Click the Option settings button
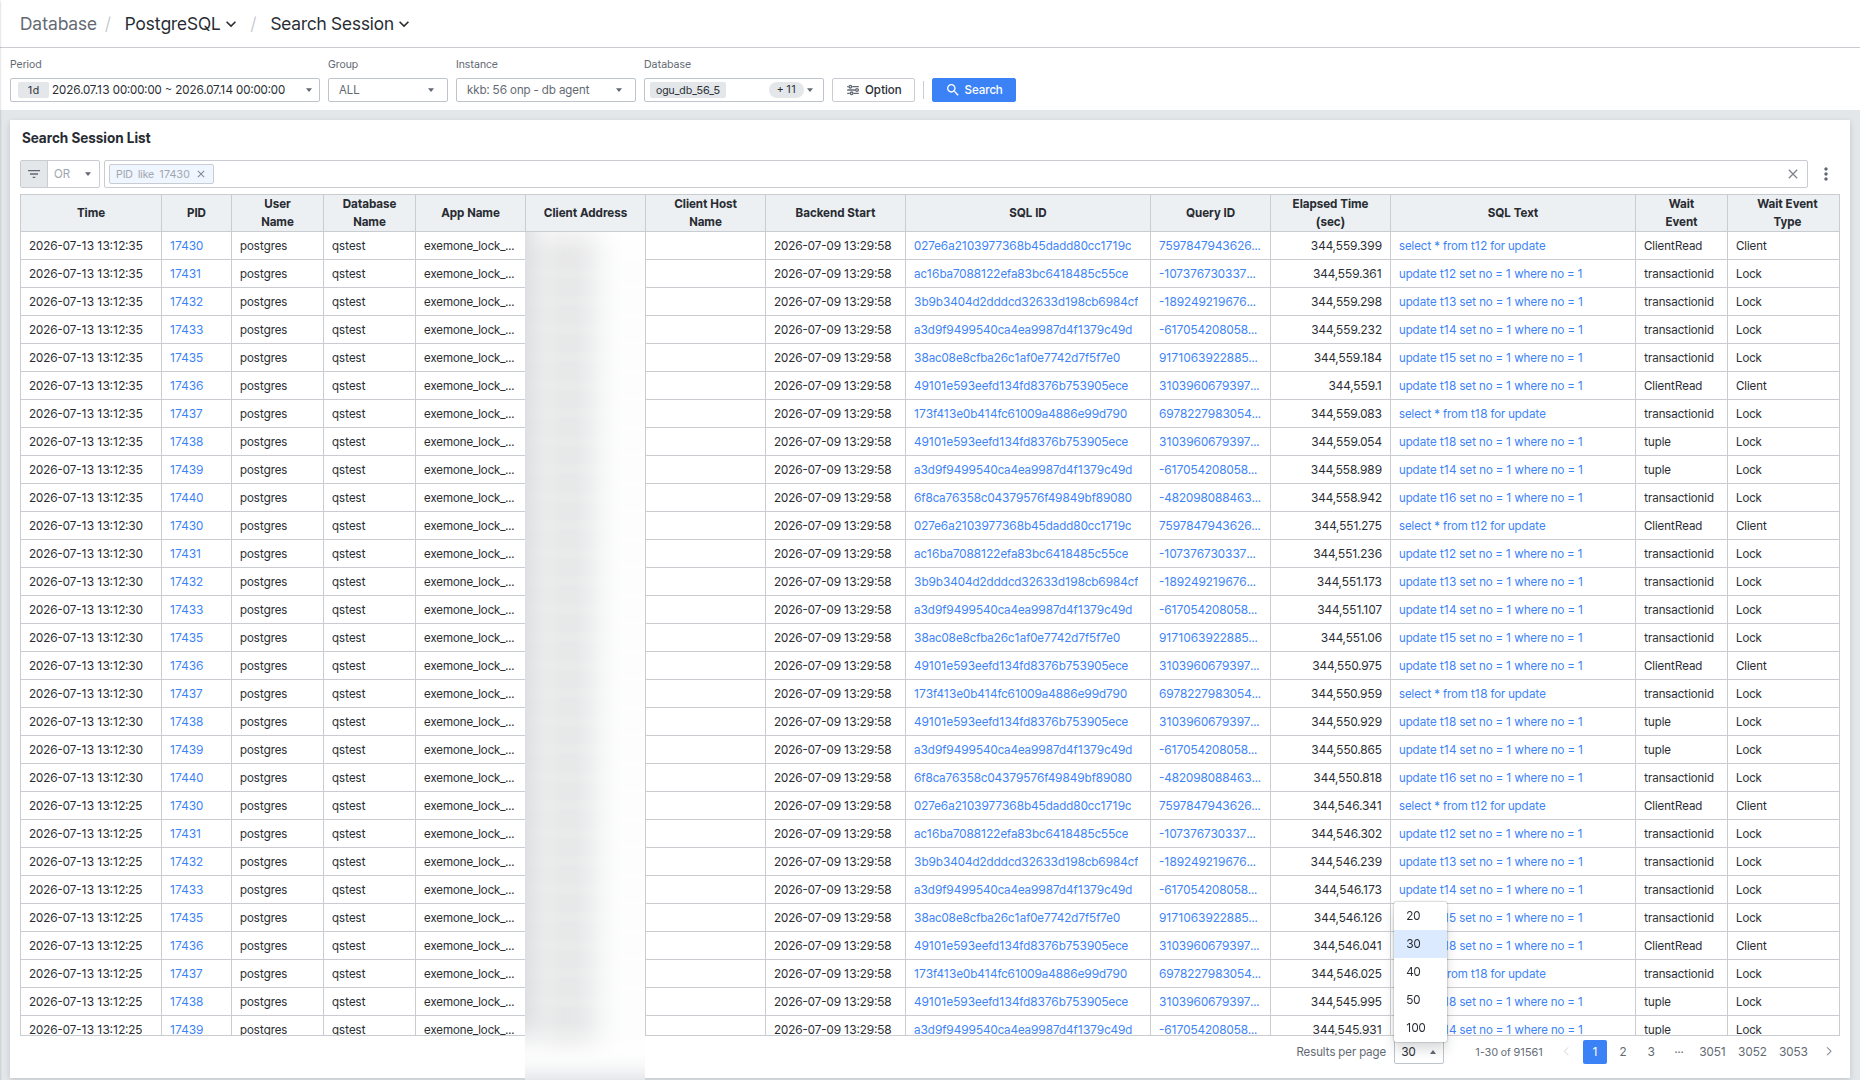Image resolution: width=1860 pixels, height=1080 pixels. [x=873, y=90]
